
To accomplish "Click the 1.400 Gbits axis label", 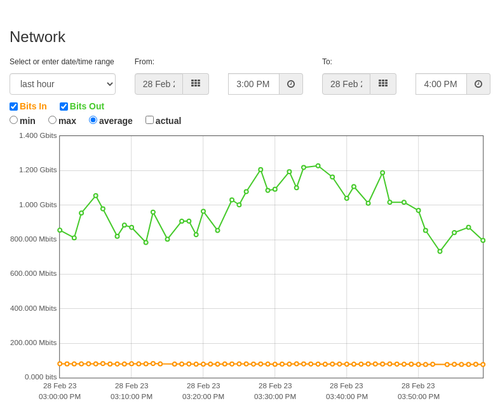I will click(x=38, y=135).
